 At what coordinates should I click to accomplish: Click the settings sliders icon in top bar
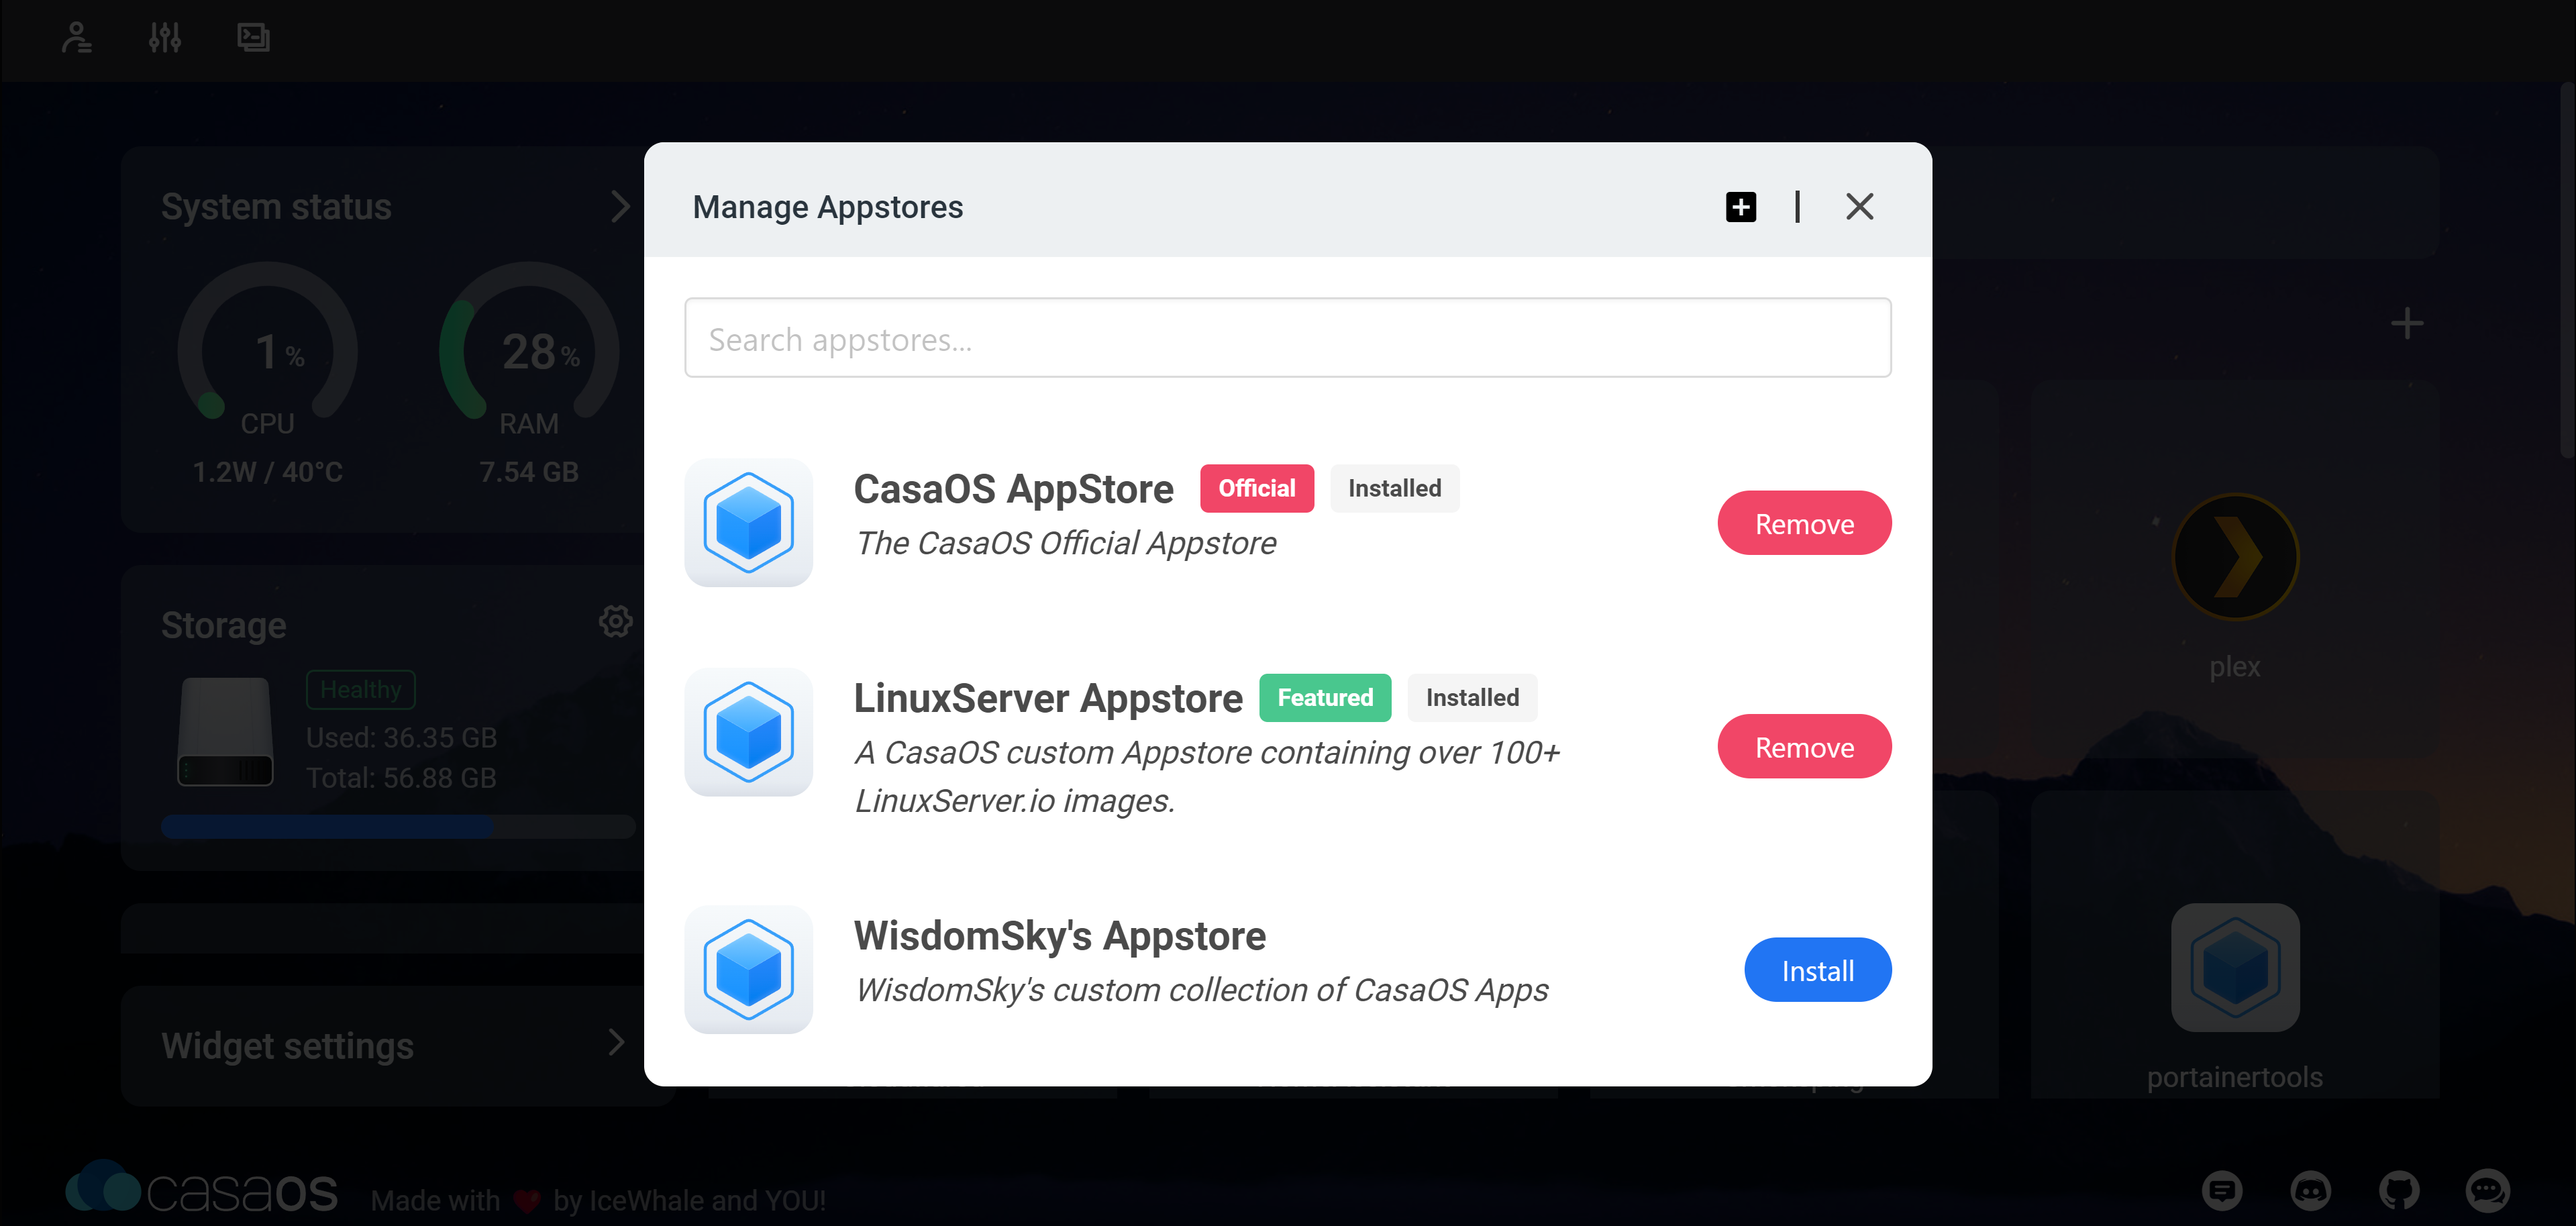tap(165, 38)
